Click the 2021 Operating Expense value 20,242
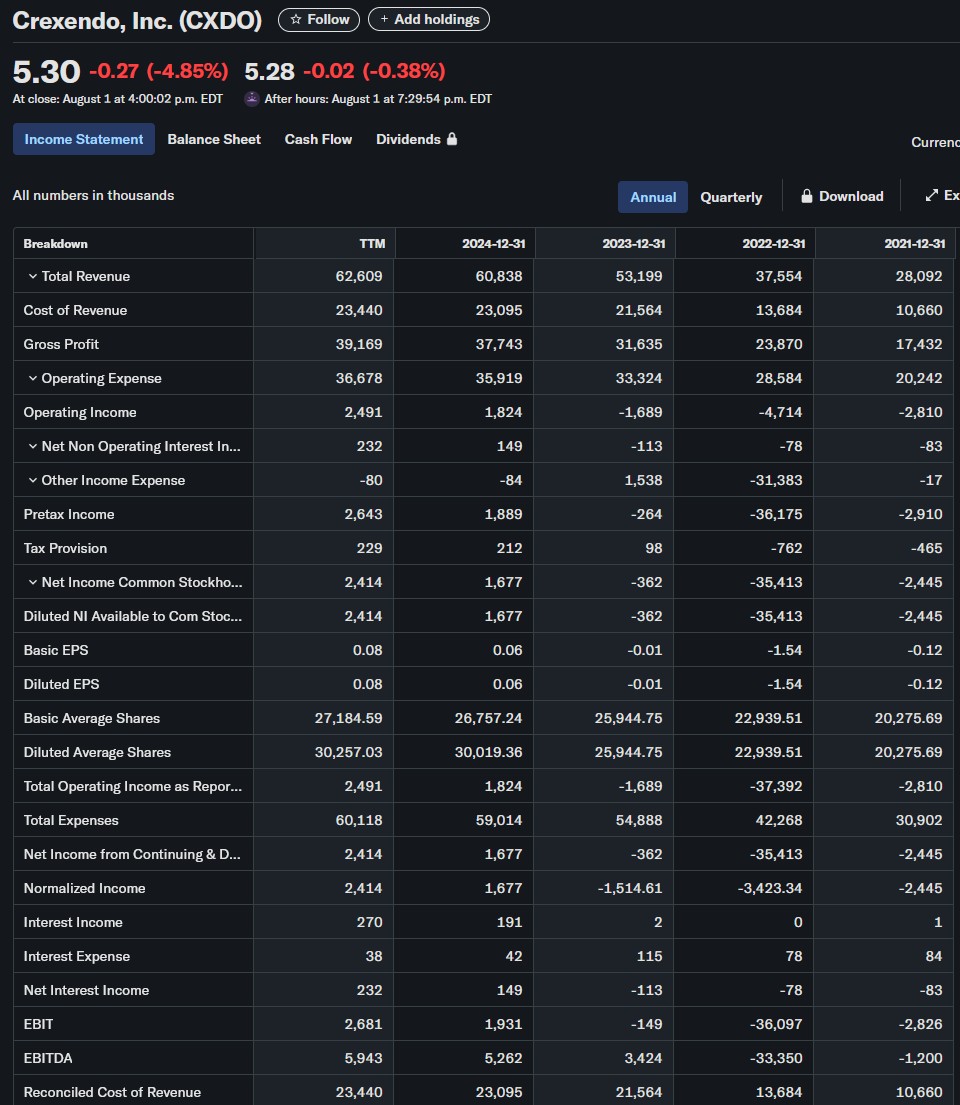This screenshot has width=960, height=1105. [919, 378]
